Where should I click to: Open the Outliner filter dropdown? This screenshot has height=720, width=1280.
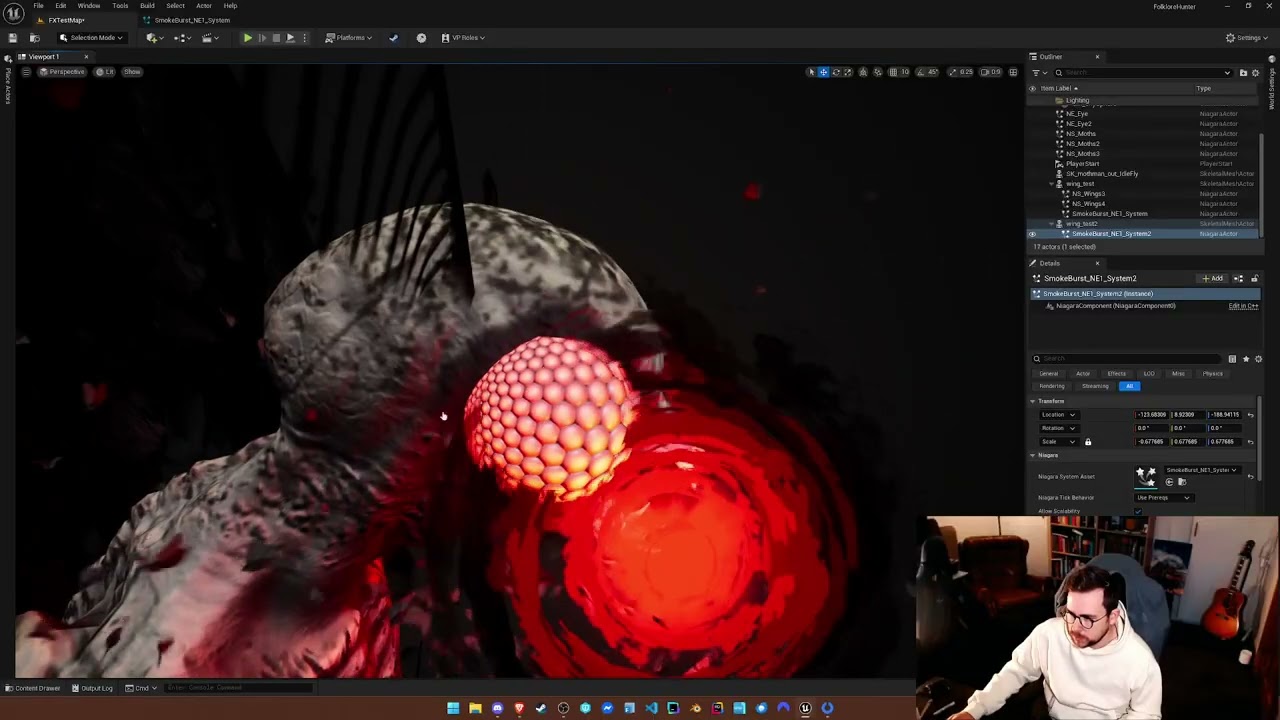(x=1038, y=73)
